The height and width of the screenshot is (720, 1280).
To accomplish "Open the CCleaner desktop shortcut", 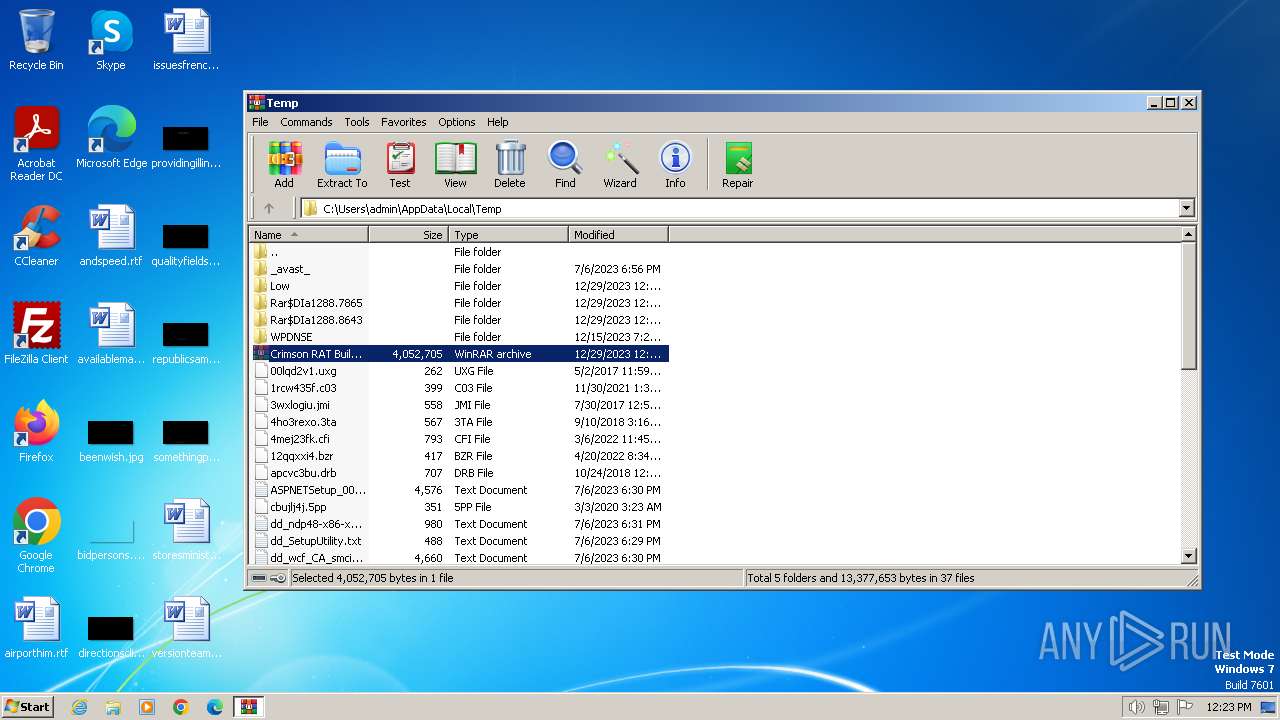I will [36, 236].
